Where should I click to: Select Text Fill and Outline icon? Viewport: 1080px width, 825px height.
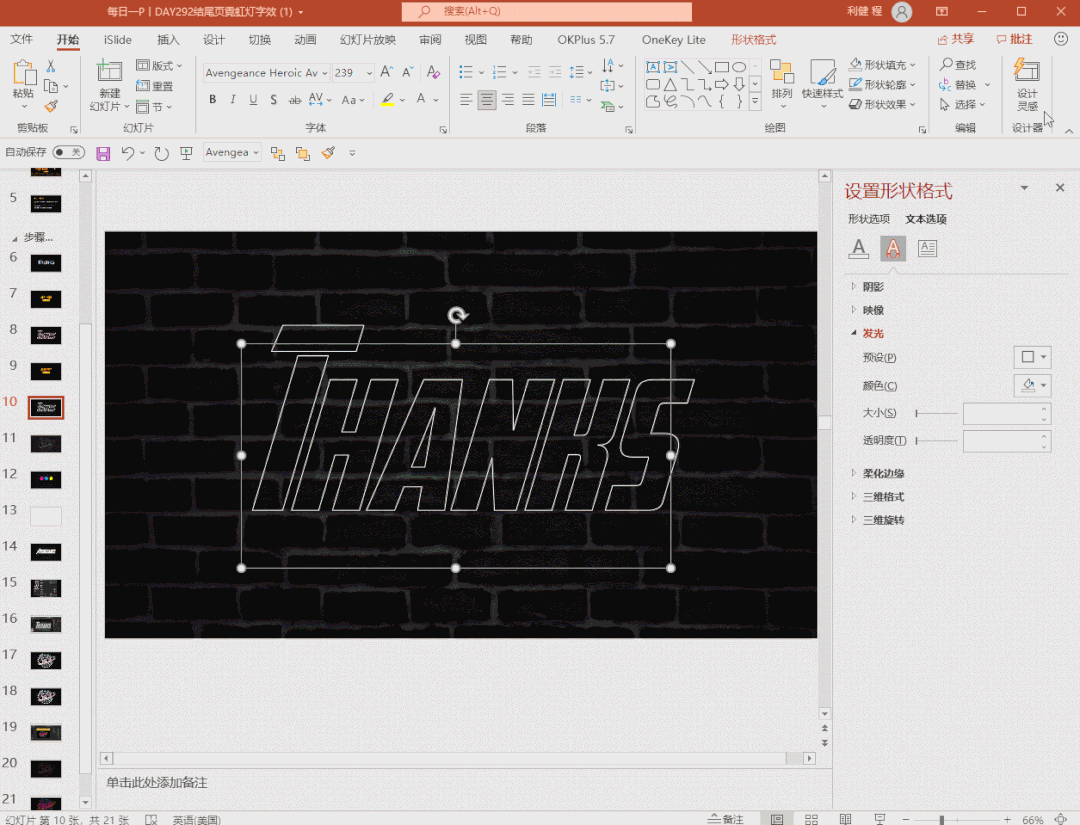pyautogui.click(x=858, y=249)
